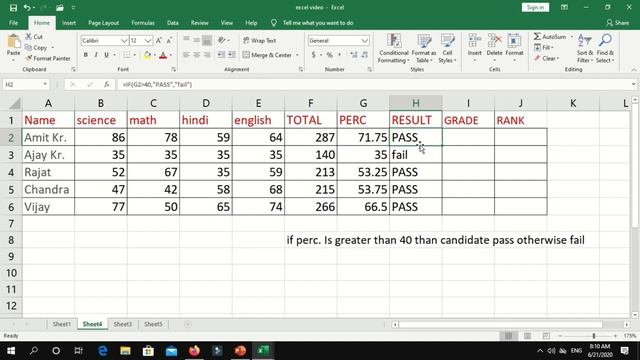Increase font size with larger A icon
The width and height of the screenshot is (640, 360).
159,40
